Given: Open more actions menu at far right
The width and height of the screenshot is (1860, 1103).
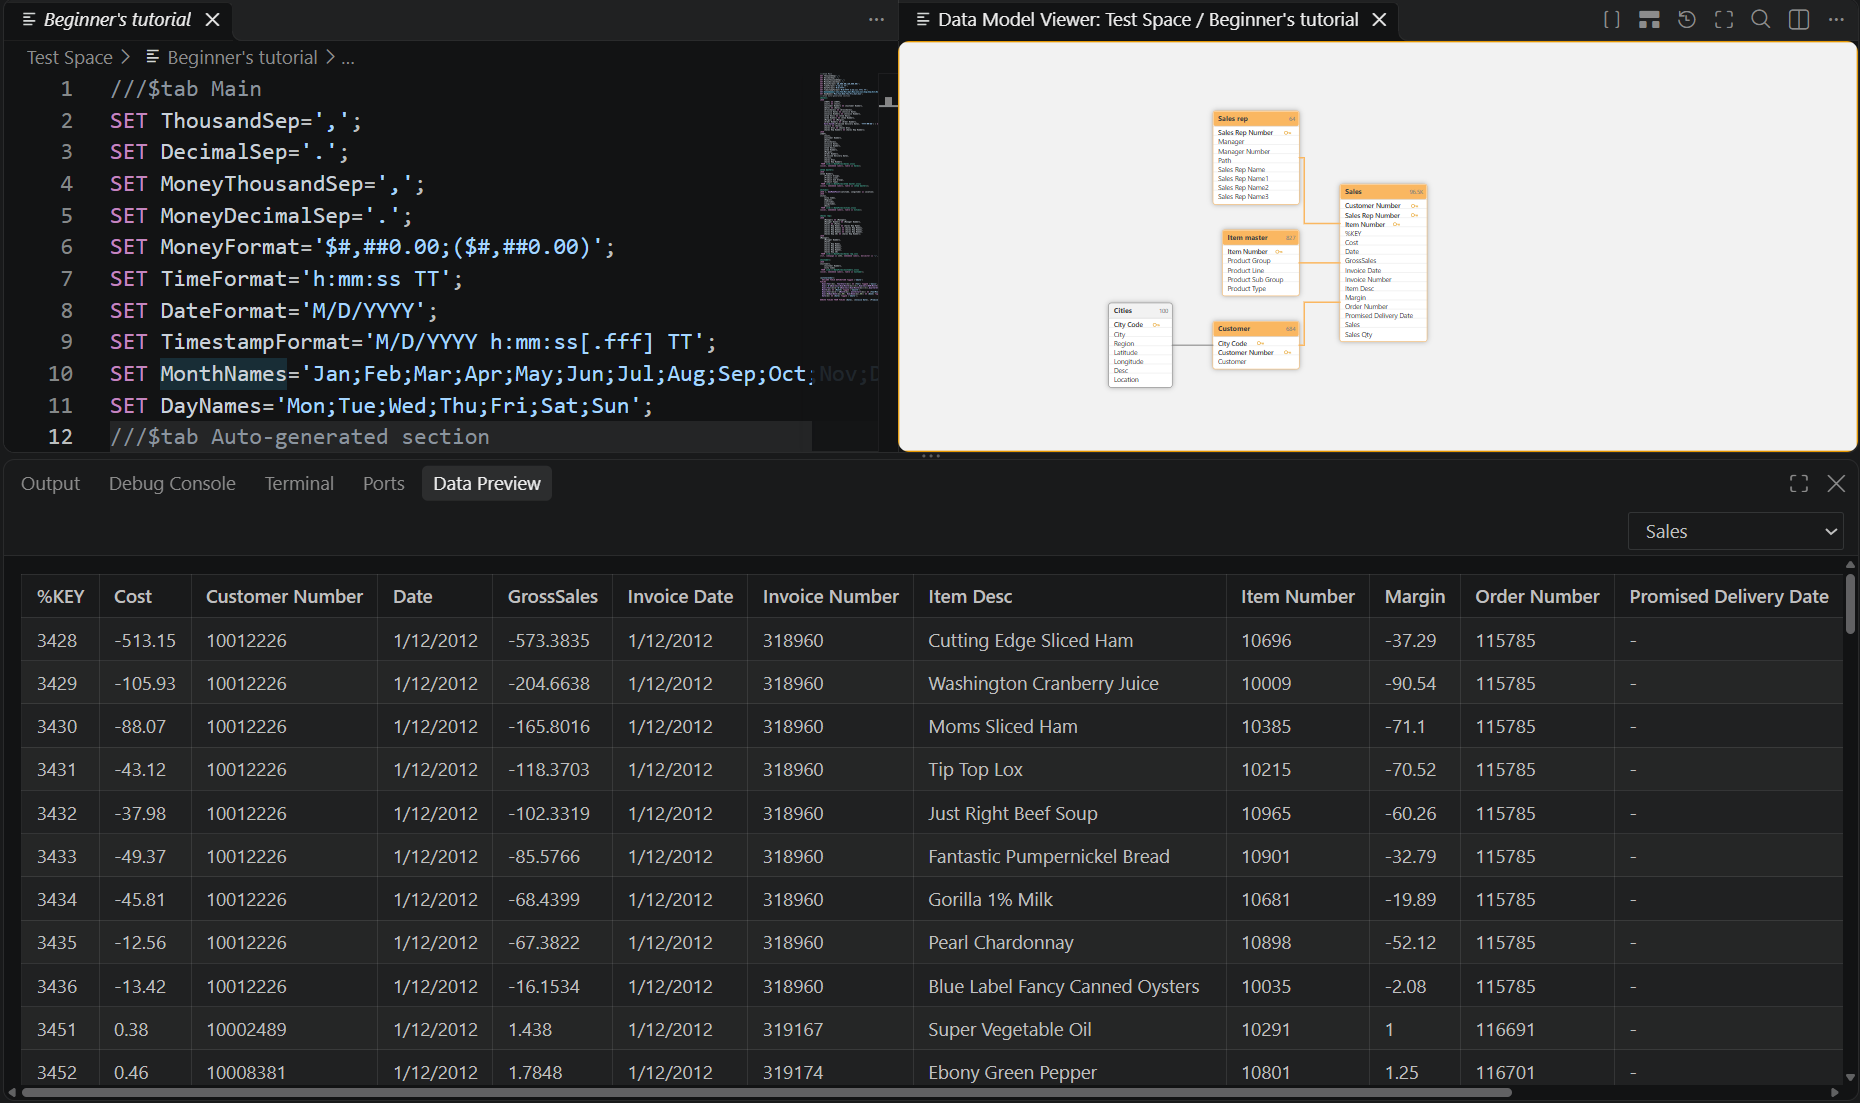Looking at the screenshot, I should [1836, 20].
